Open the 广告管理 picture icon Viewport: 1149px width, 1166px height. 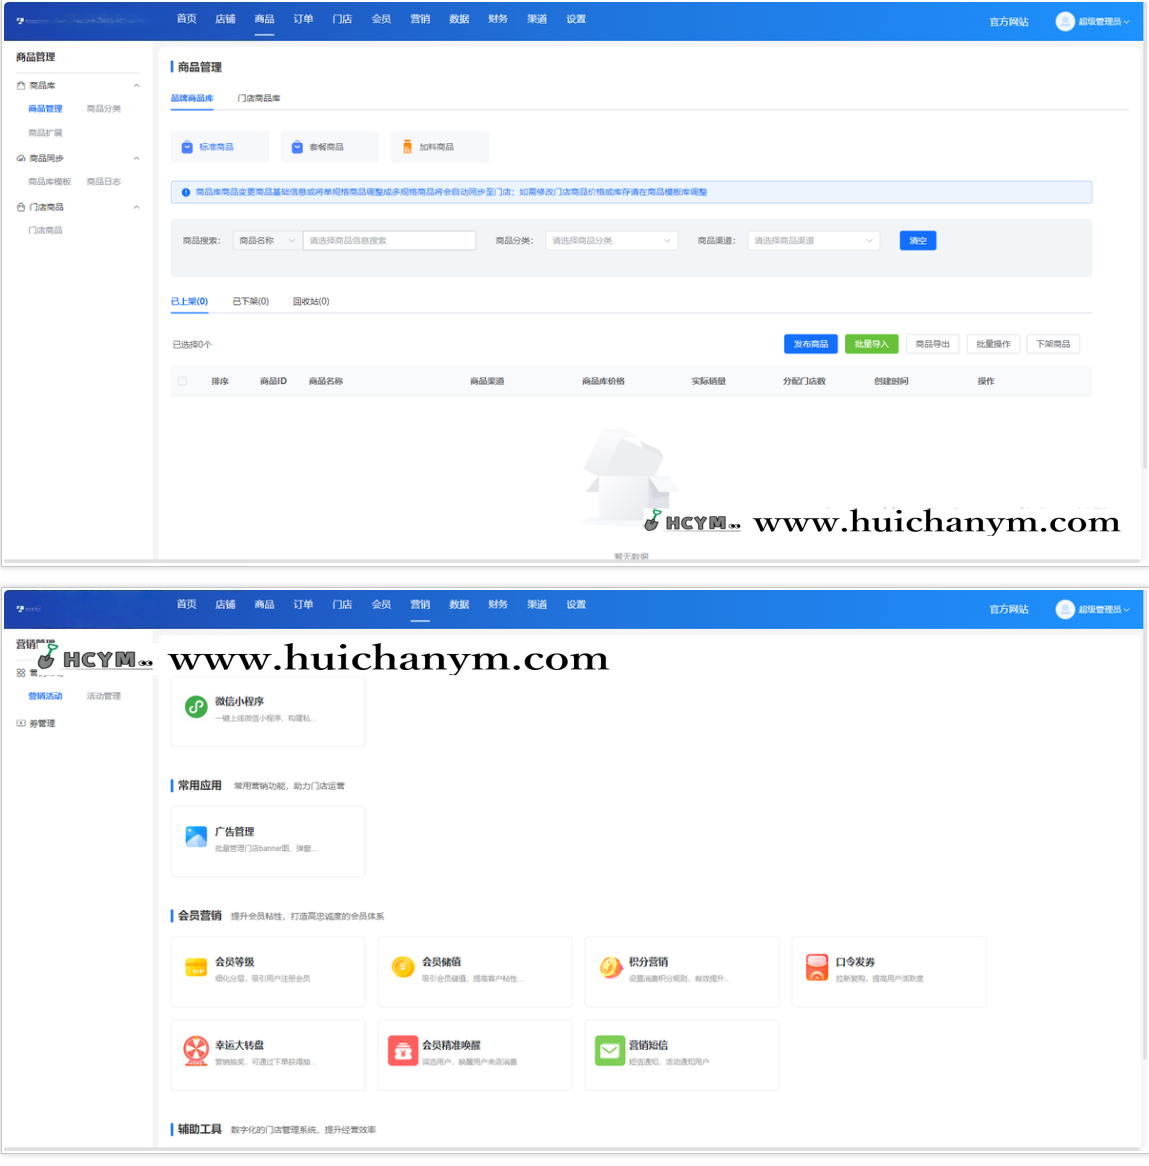pyautogui.click(x=196, y=837)
